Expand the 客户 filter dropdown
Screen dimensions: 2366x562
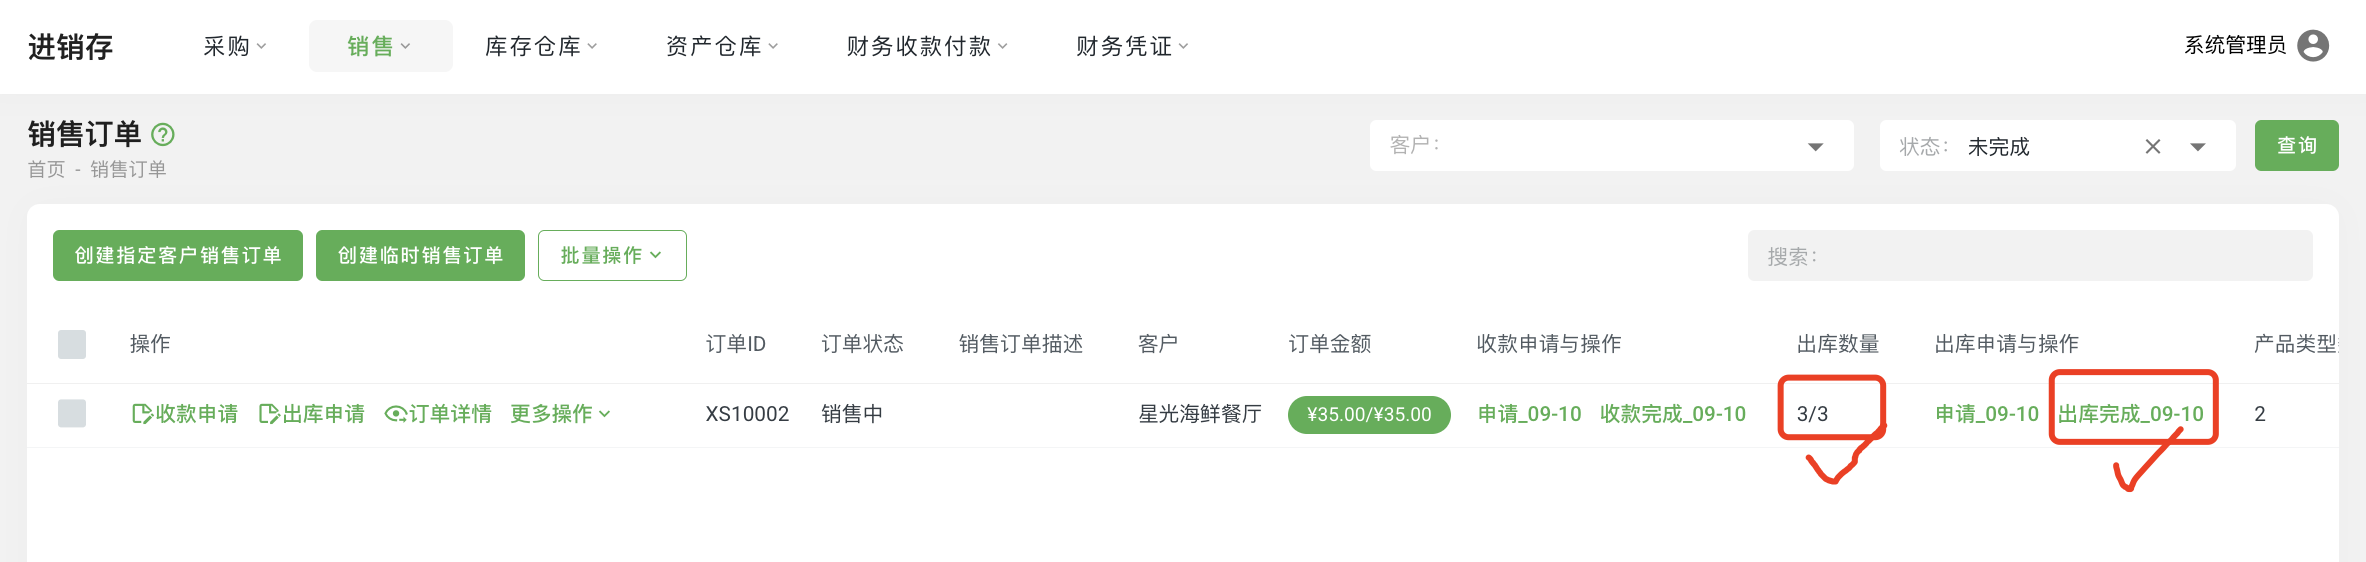pyautogui.click(x=1815, y=147)
